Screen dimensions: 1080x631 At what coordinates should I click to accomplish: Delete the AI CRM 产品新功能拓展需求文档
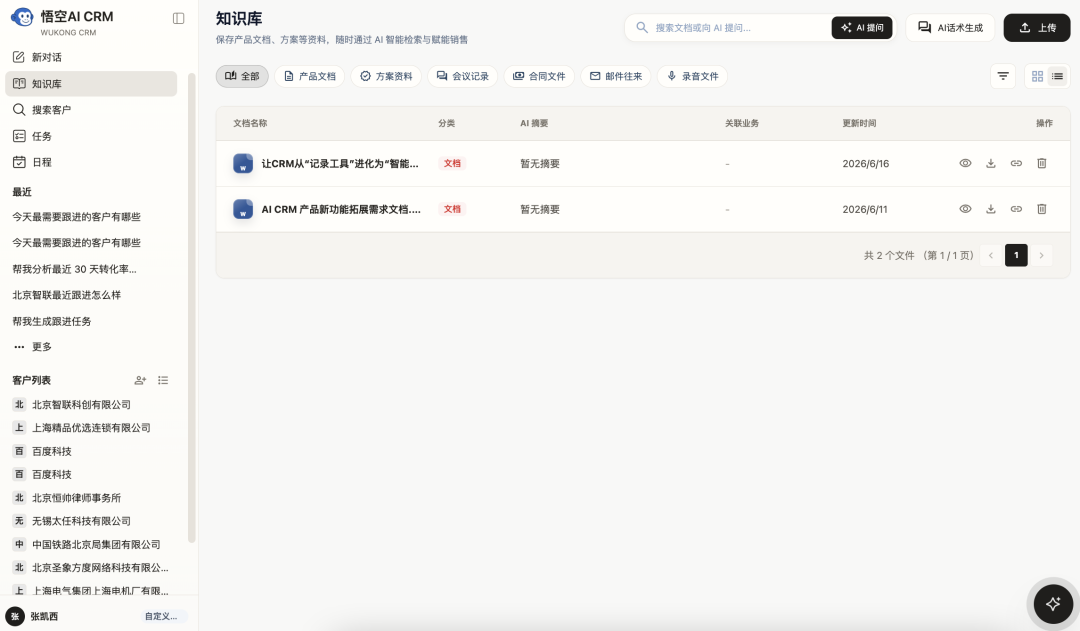coord(1041,209)
